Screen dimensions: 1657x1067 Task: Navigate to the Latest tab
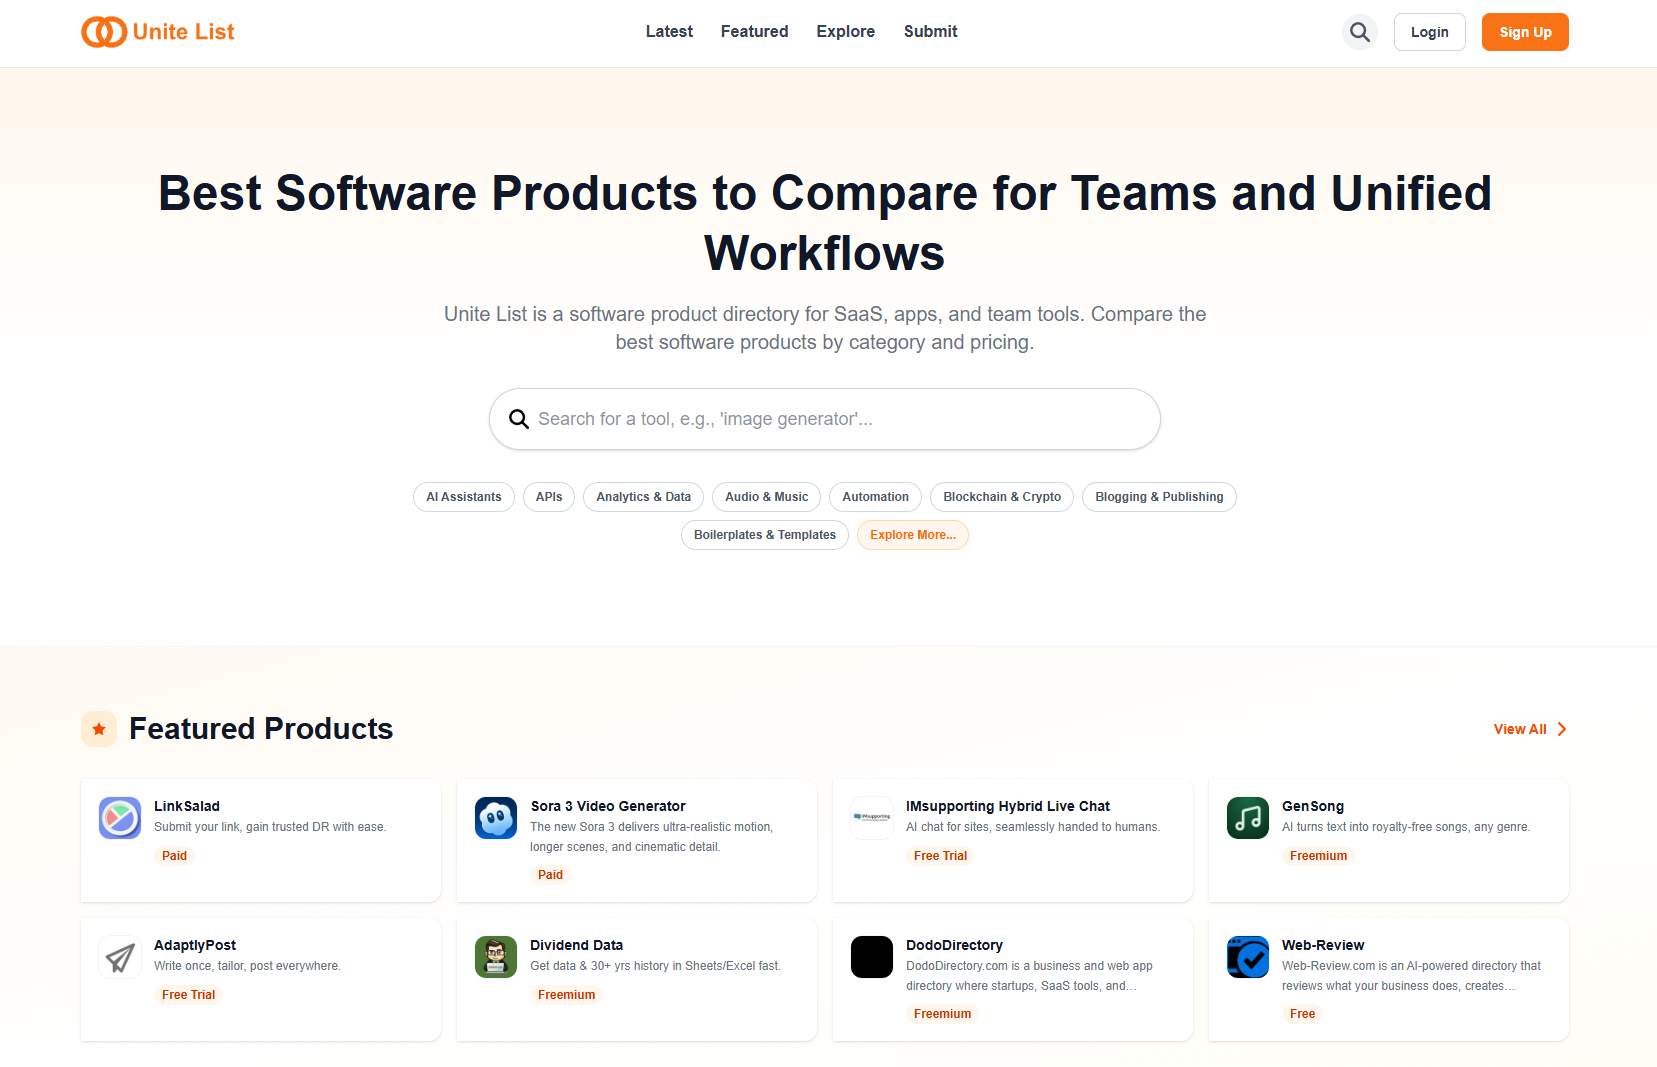(x=669, y=31)
